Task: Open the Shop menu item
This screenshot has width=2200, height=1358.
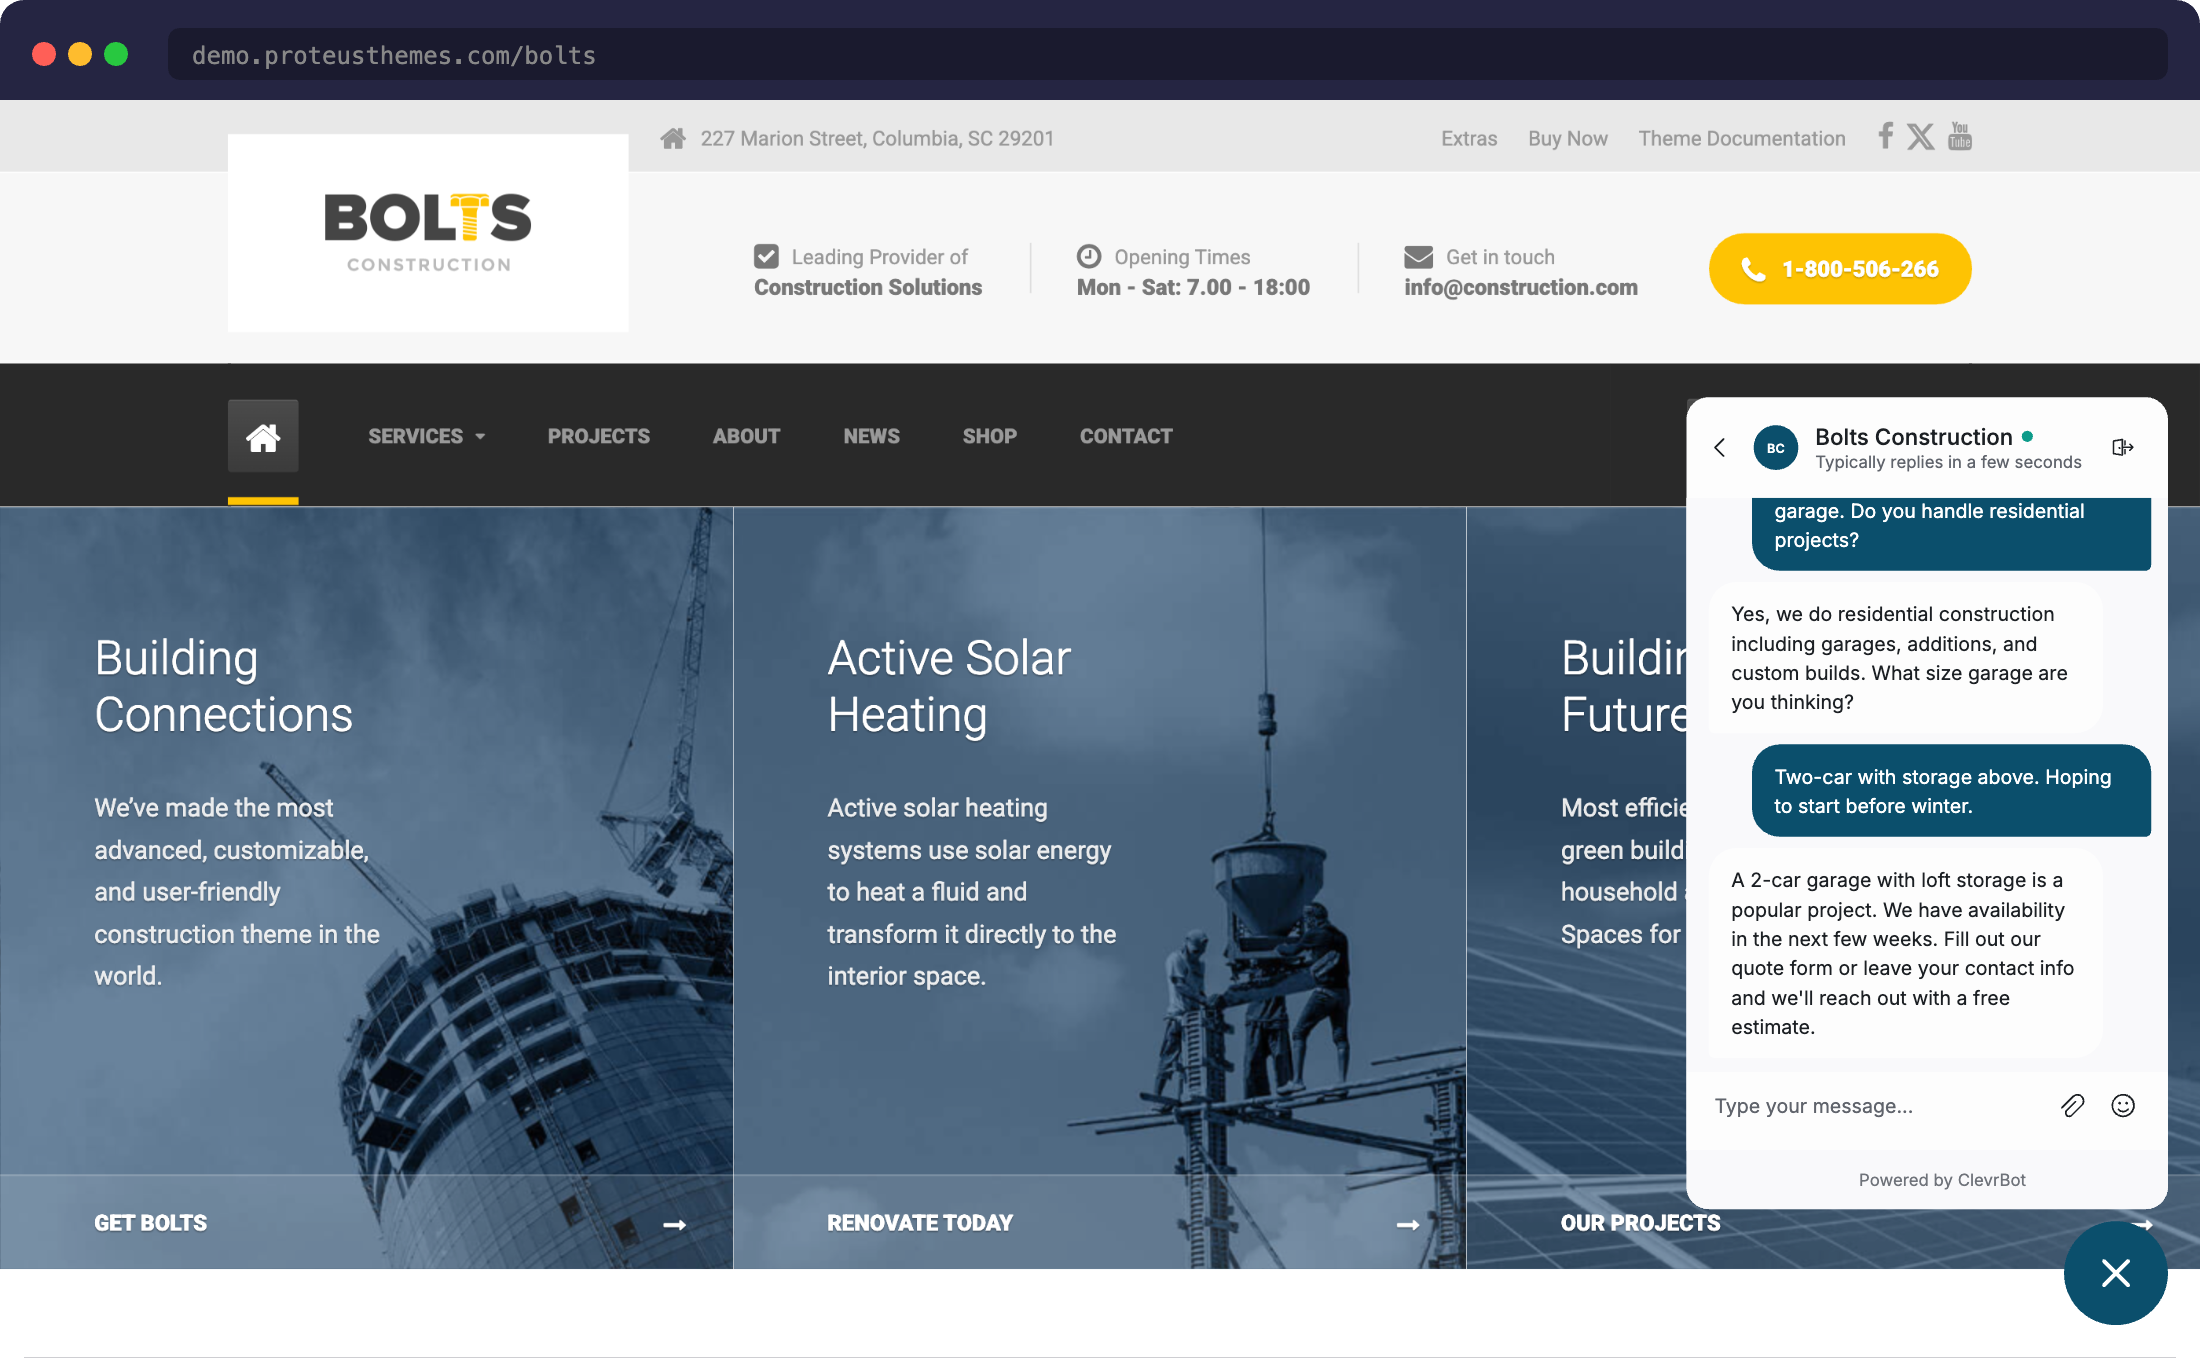Action: tap(989, 435)
